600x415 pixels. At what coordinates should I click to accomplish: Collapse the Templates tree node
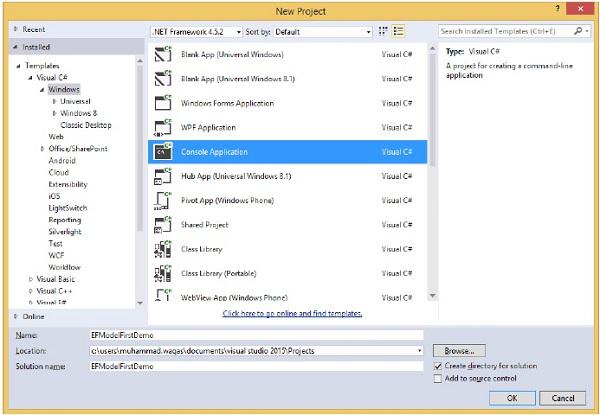19,66
